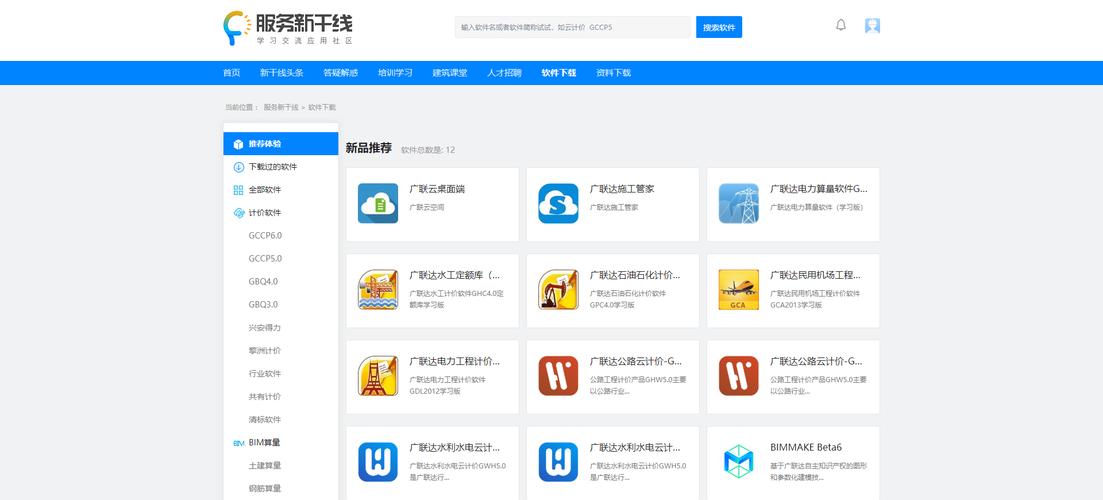Open the 建筑课堂 navigation item
1103x500 pixels.
pyautogui.click(x=450, y=72)
